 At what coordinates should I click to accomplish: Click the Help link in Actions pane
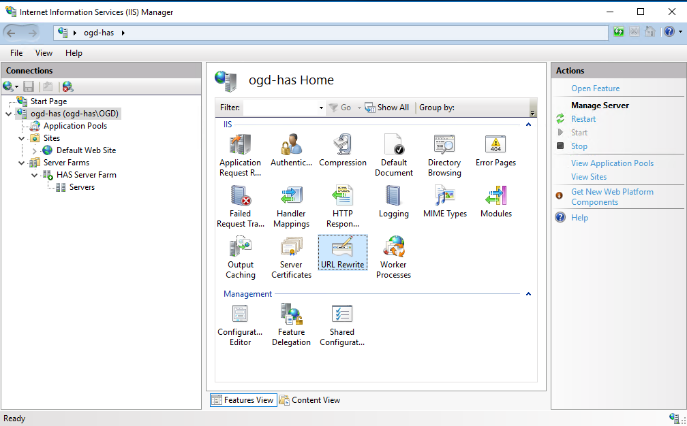point(579,217)
